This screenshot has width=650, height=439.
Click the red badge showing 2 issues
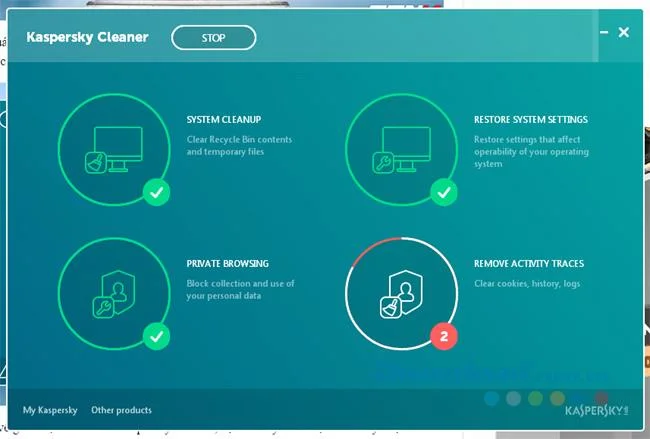444,336
